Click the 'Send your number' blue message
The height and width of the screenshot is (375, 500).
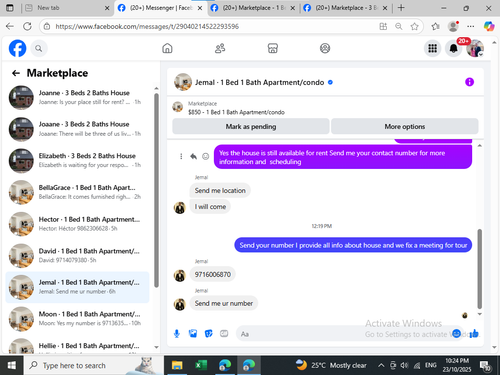(x=353, y=245)
